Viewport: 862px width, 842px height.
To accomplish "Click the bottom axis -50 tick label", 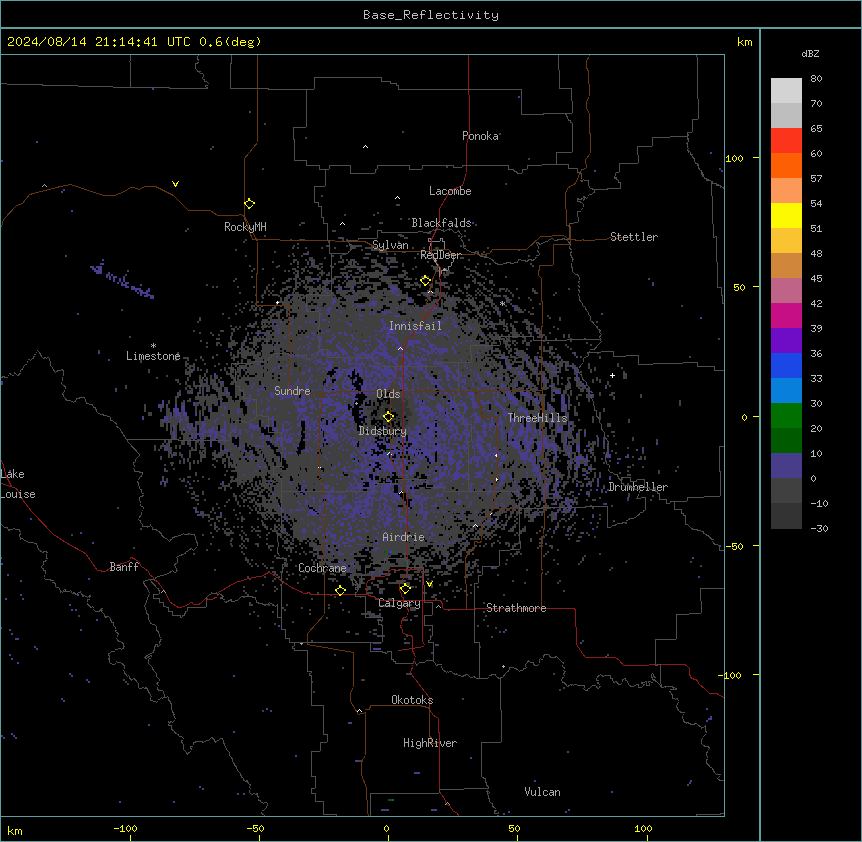I will coord(255,828).
